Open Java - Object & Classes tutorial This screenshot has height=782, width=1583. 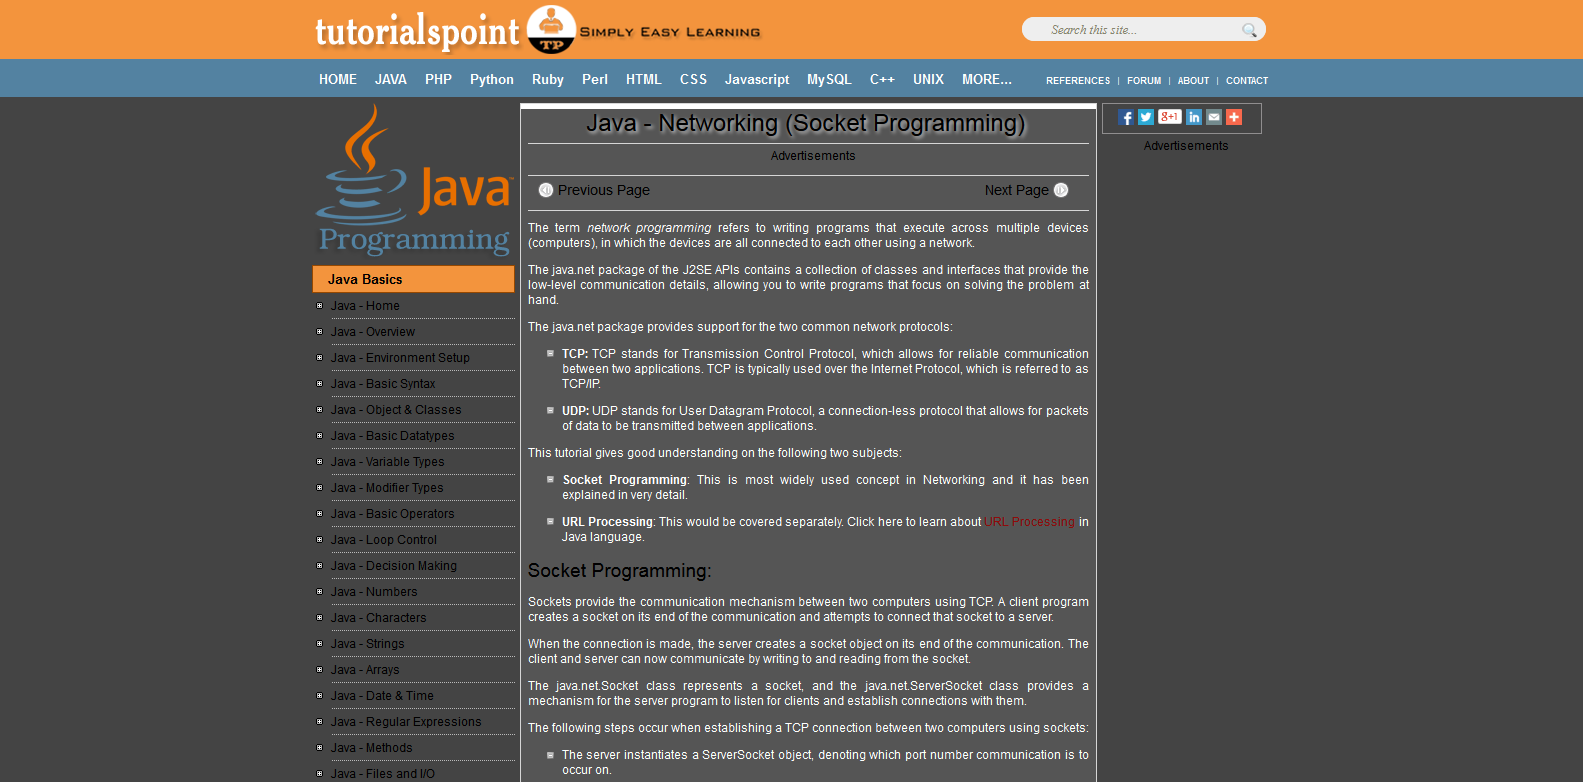tap(396, 410)
